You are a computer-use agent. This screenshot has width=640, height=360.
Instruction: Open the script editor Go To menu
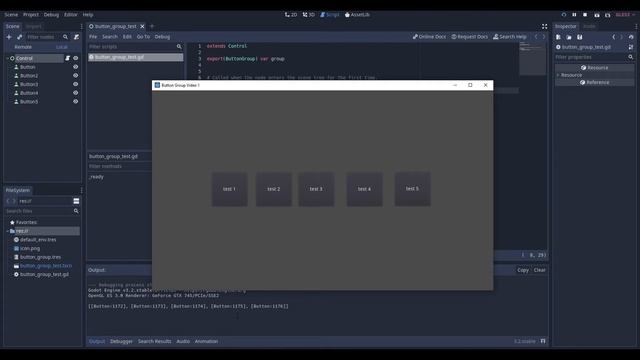point(143,37)
